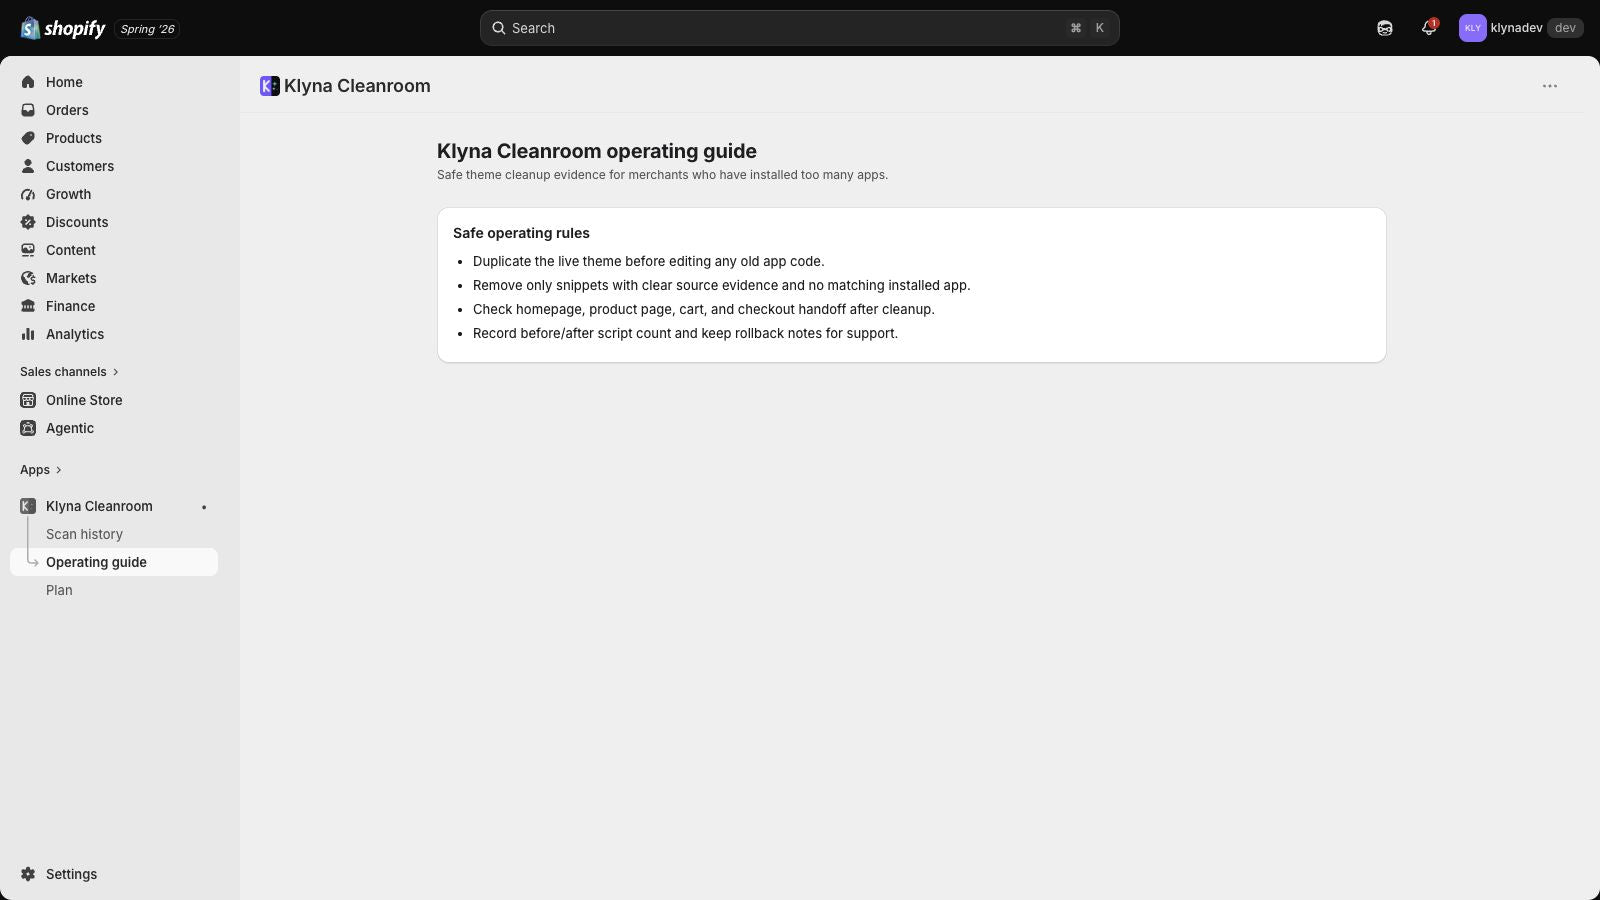
Task: Click the Markets globe icon
Action: [x=28, y=278]
